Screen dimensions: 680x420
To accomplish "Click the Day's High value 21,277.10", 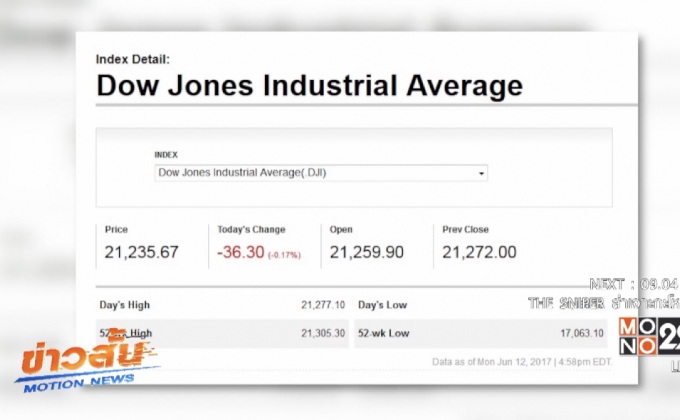I will click(x=322, y=304).
